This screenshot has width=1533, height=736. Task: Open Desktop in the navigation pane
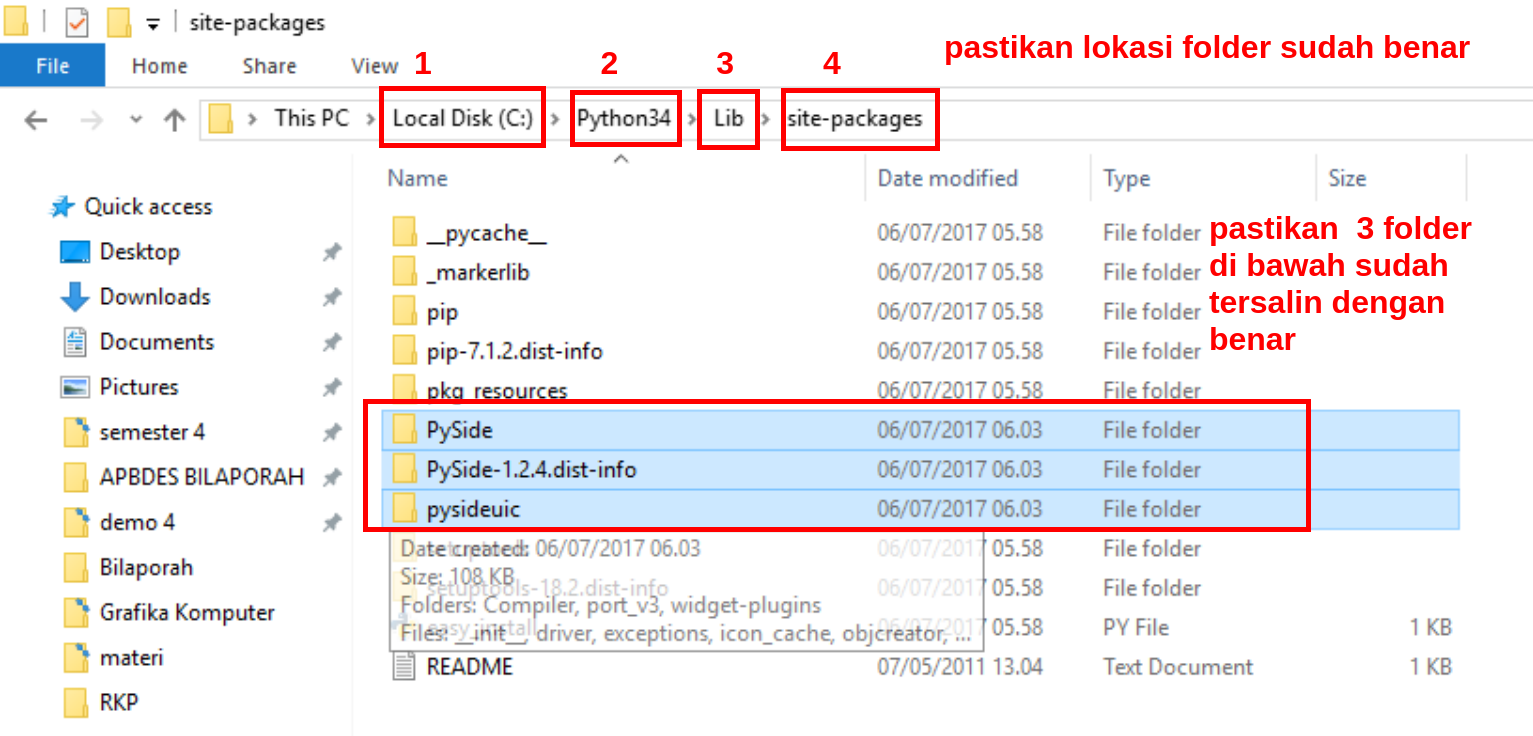[x=139, y=252]
